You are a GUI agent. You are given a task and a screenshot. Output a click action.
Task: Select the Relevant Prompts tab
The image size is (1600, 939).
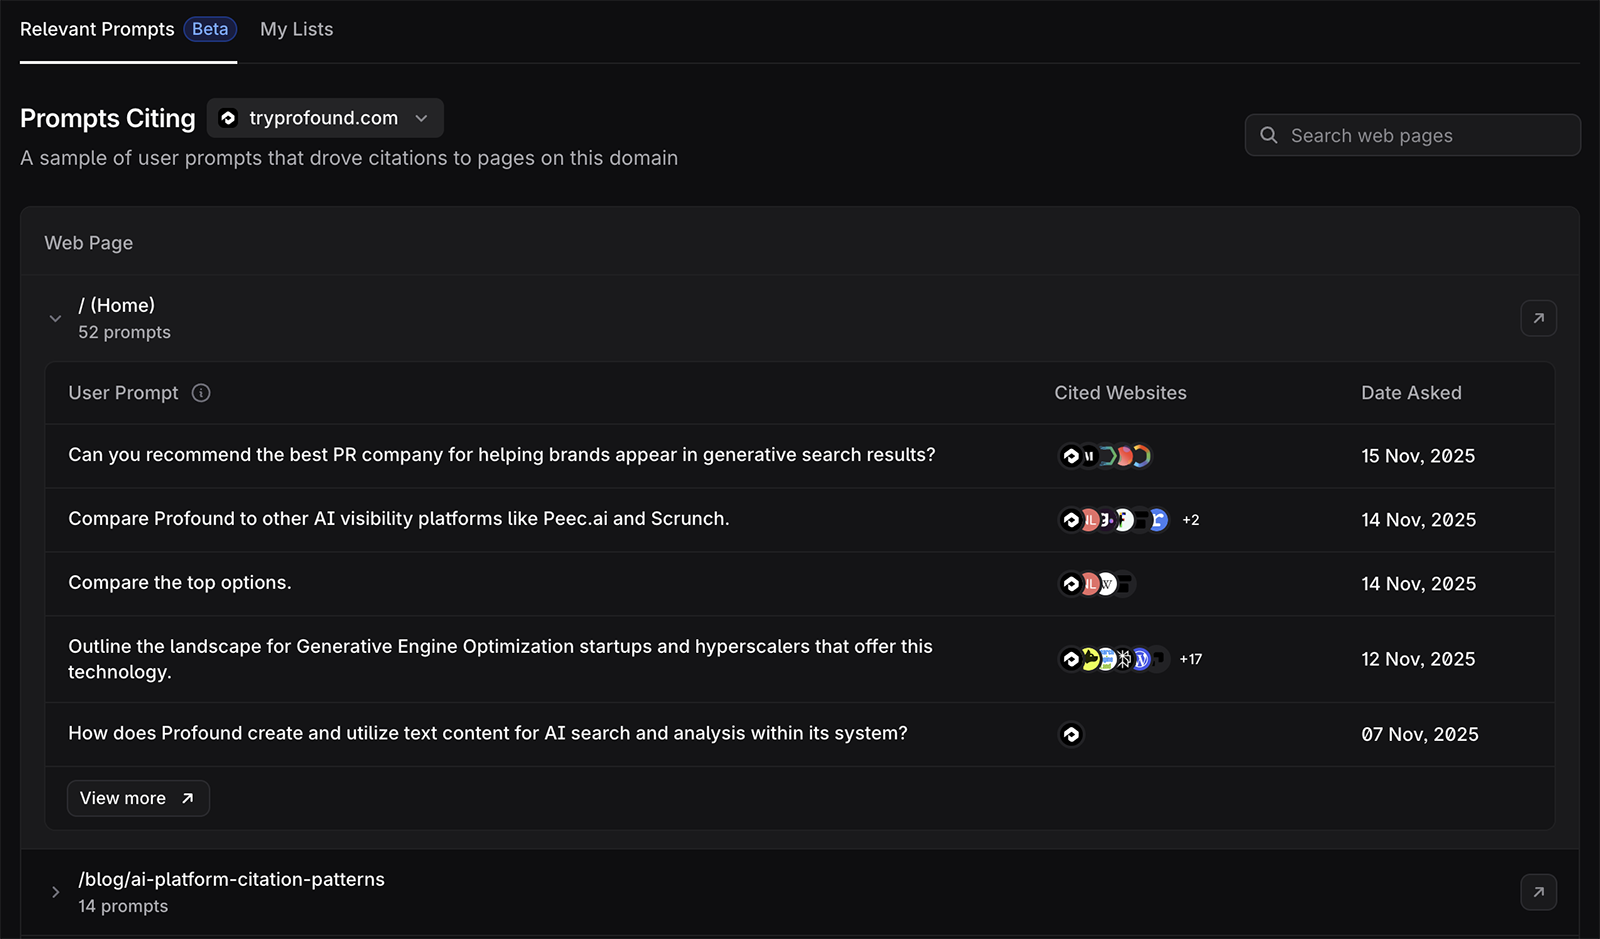pyautogui.click(x=97, y=30)
